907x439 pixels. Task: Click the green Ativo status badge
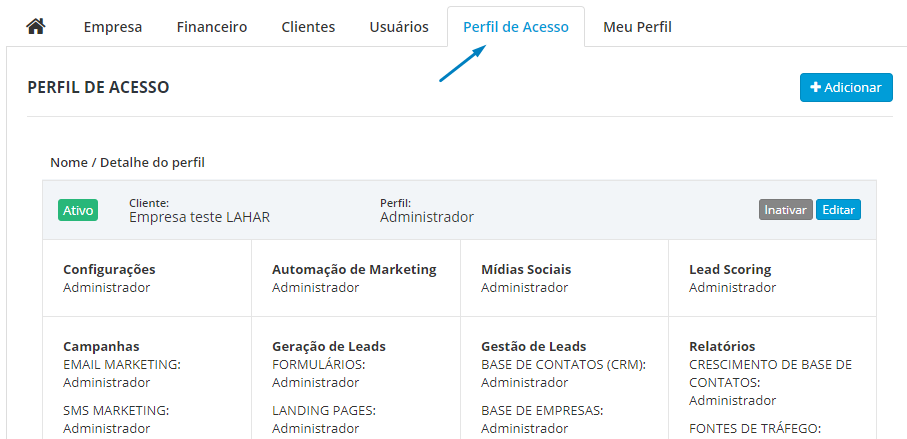click(78, 210)
